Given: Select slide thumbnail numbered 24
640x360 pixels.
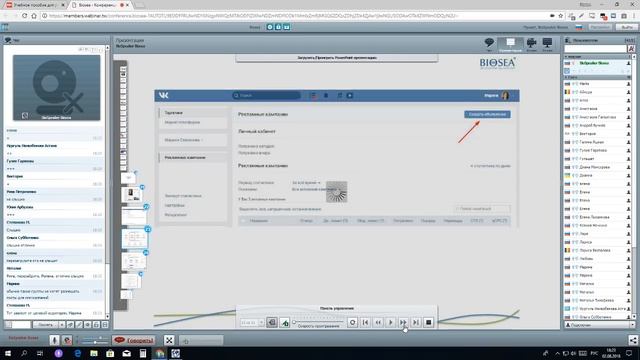Looking at the screenshot, I should [x=133, y=261].
